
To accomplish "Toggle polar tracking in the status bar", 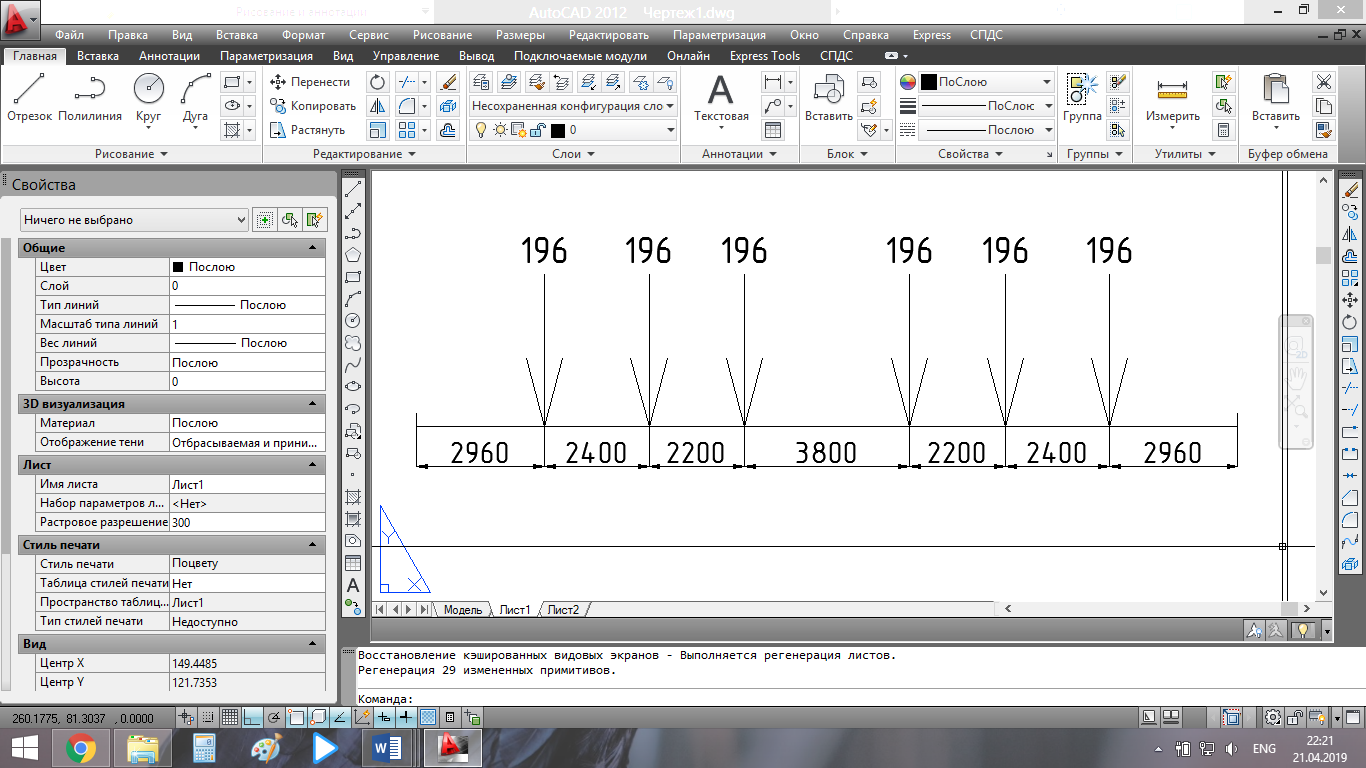I will tap(274, 717).
